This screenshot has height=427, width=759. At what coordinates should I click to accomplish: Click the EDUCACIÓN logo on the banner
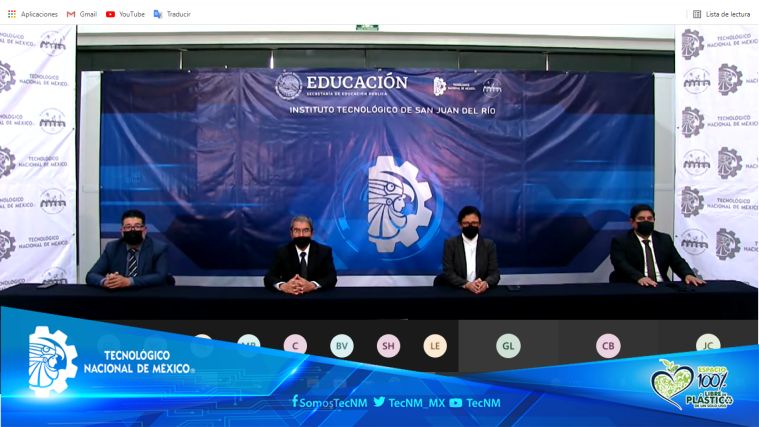pos(342,85)
